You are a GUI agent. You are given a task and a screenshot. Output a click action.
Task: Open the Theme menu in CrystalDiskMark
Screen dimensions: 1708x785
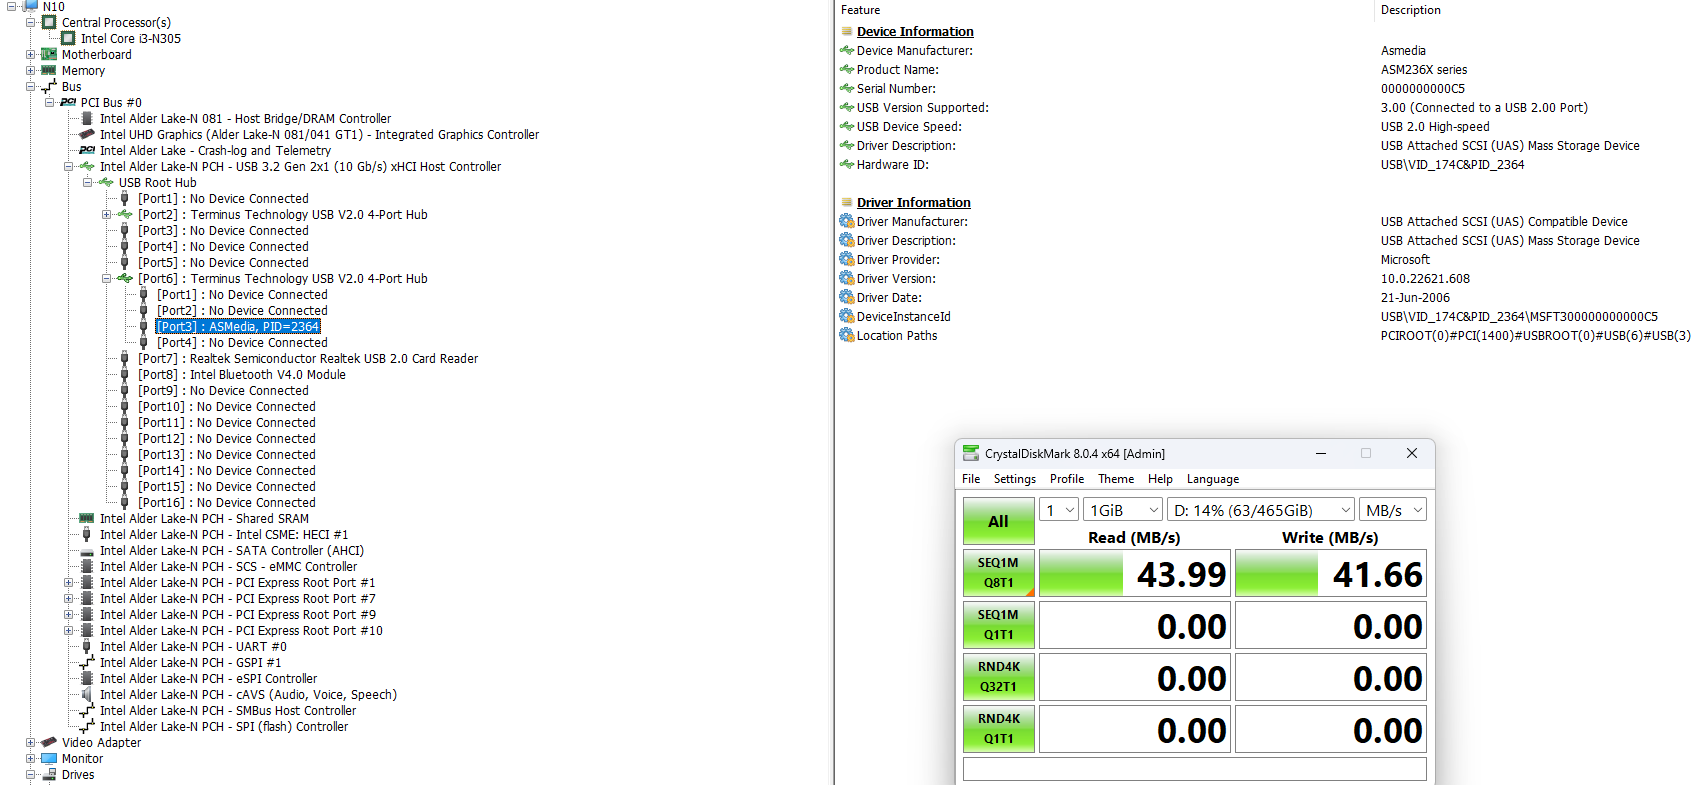pos(1115,479)
